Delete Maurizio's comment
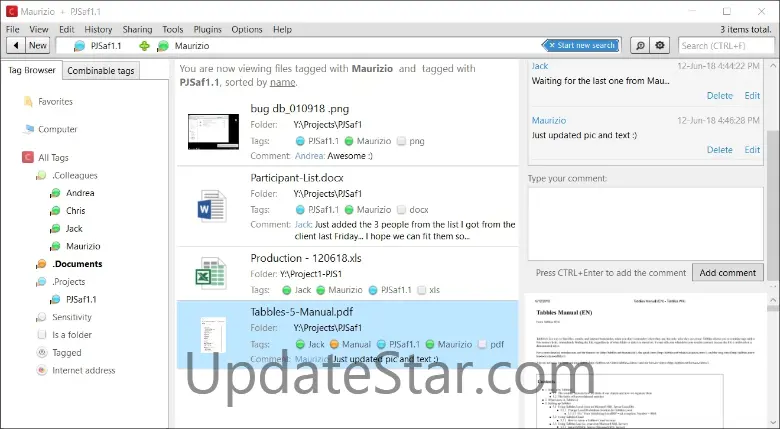This screenshot has width=780, height=429. (x=720, y=150)
